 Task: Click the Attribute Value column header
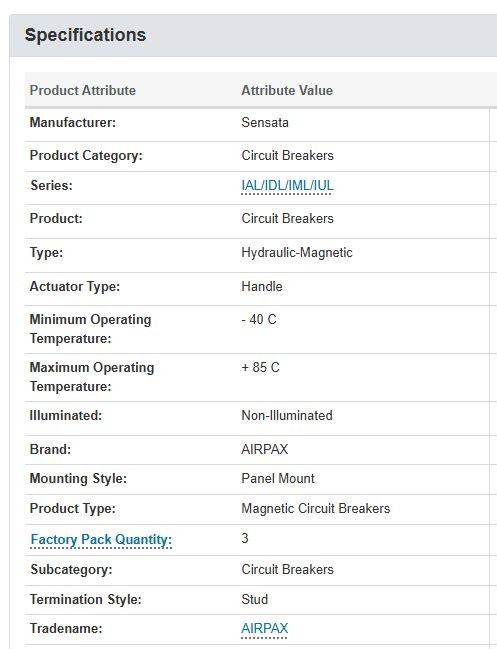[287, 90]
